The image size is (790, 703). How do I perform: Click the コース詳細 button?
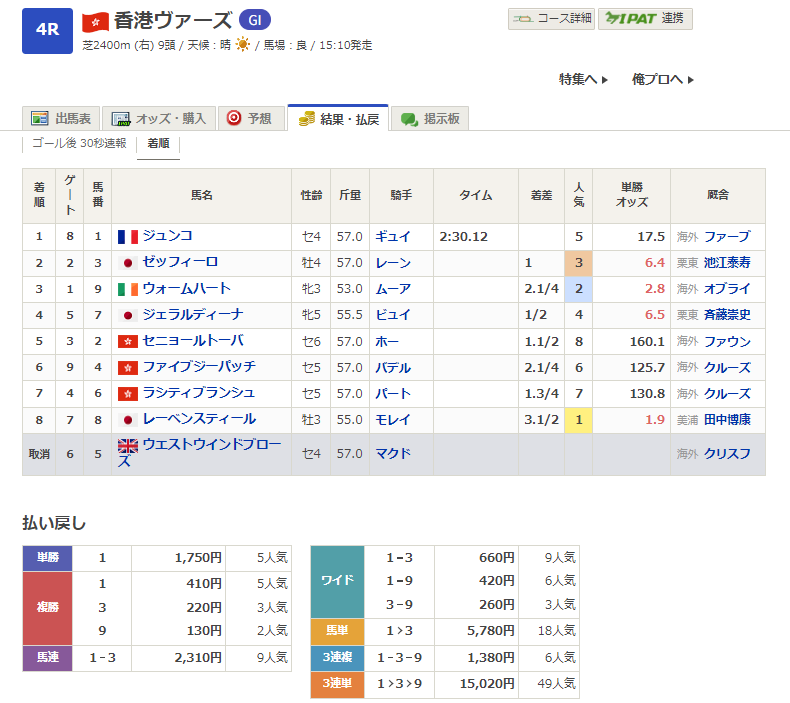pyautogui.click(x=552, y=19)
